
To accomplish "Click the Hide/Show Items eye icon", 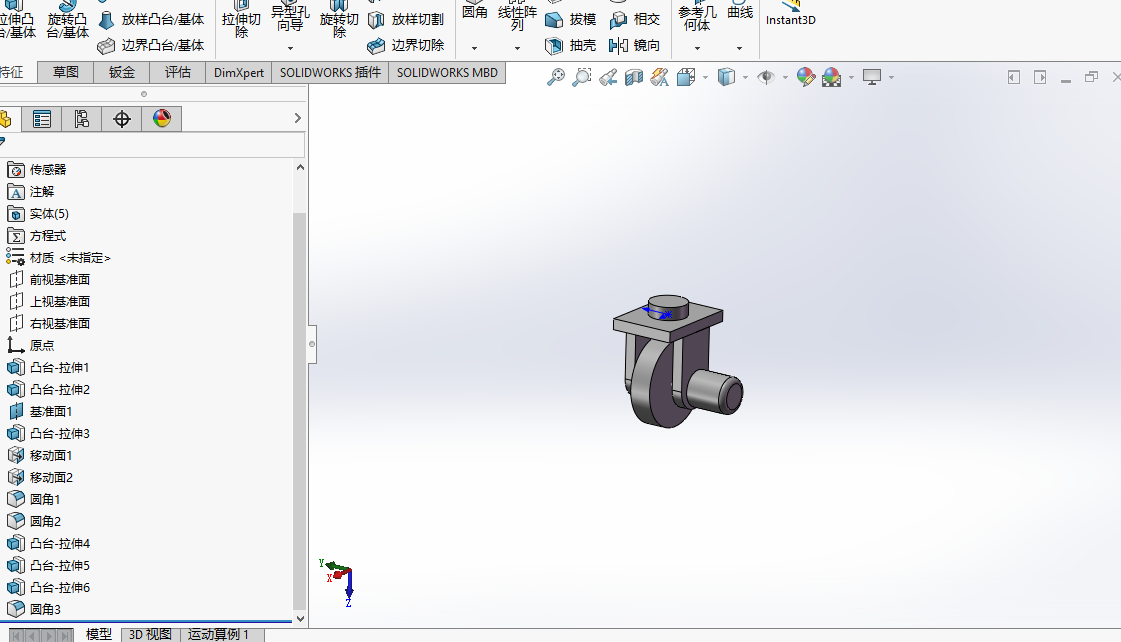I will 766,77.
